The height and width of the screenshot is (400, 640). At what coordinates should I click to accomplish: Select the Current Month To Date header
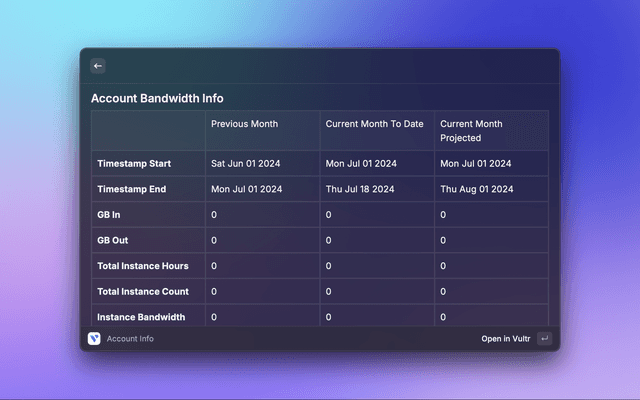(374, 124)
